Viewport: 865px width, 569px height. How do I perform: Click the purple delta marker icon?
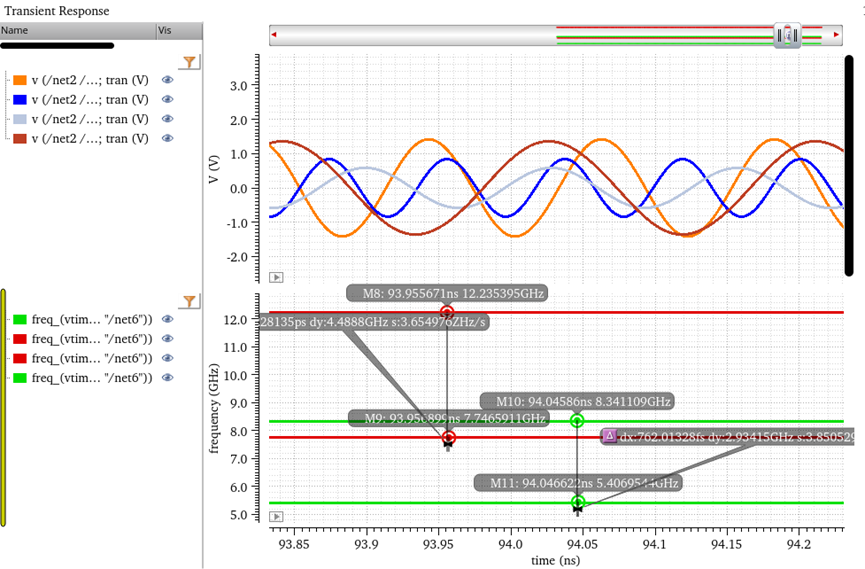pos(609,436)
